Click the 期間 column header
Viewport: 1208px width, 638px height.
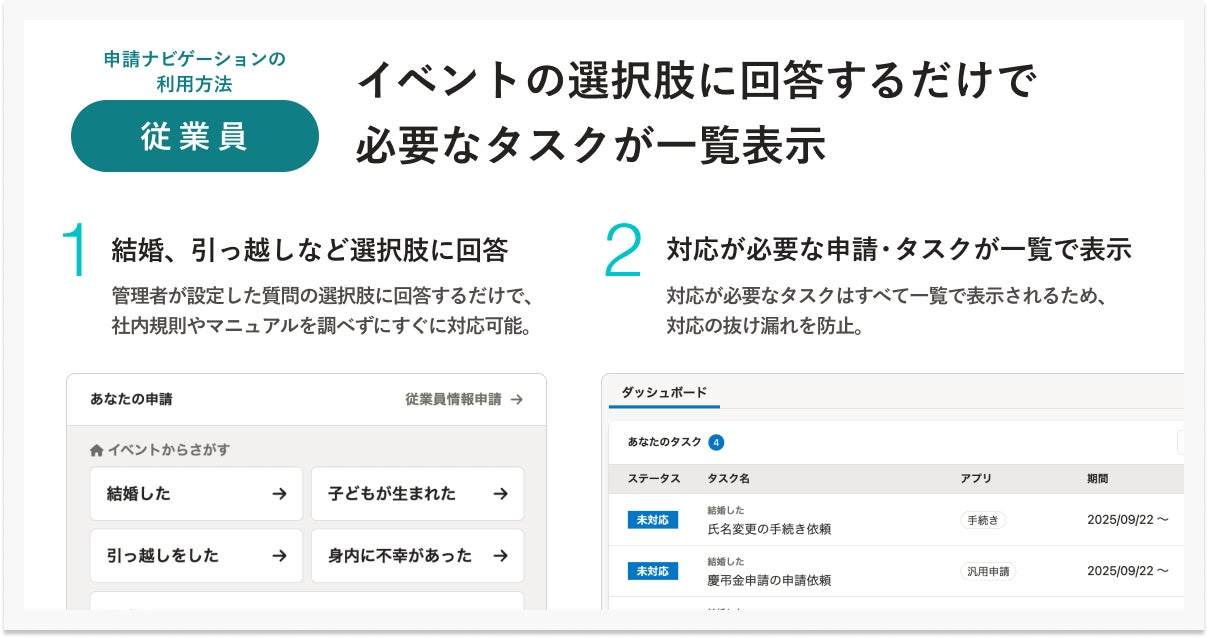[x=1097, y=479]
